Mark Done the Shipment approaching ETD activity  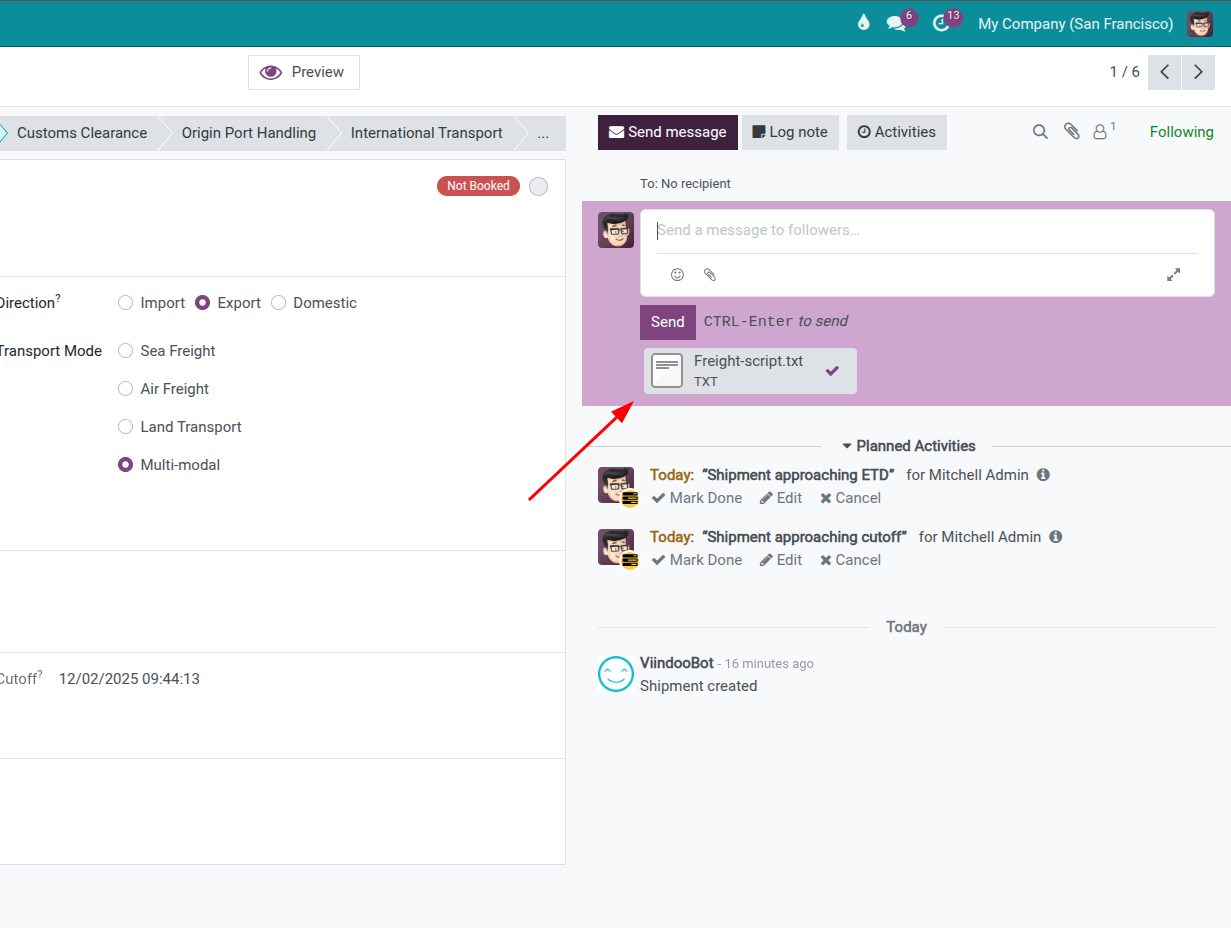697,498
